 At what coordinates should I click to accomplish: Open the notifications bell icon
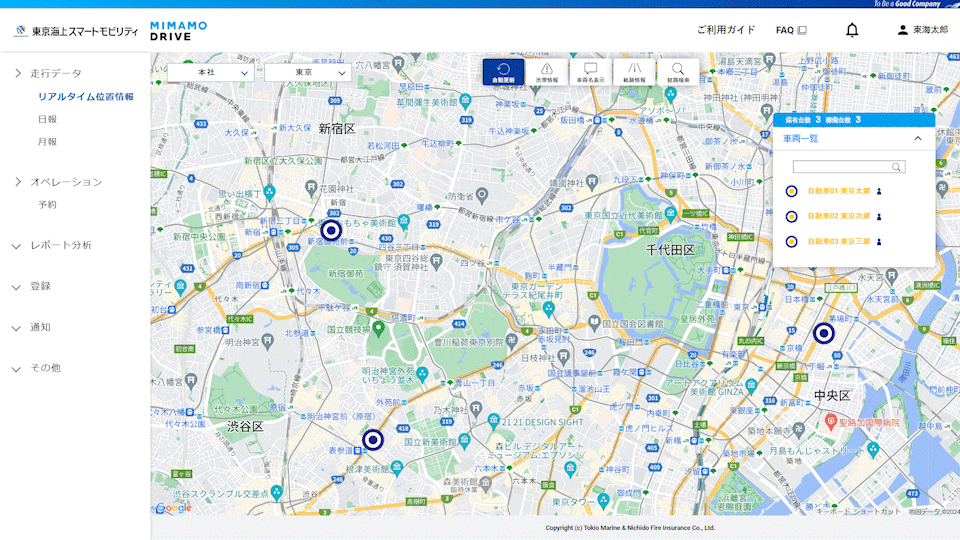point(852,30)
